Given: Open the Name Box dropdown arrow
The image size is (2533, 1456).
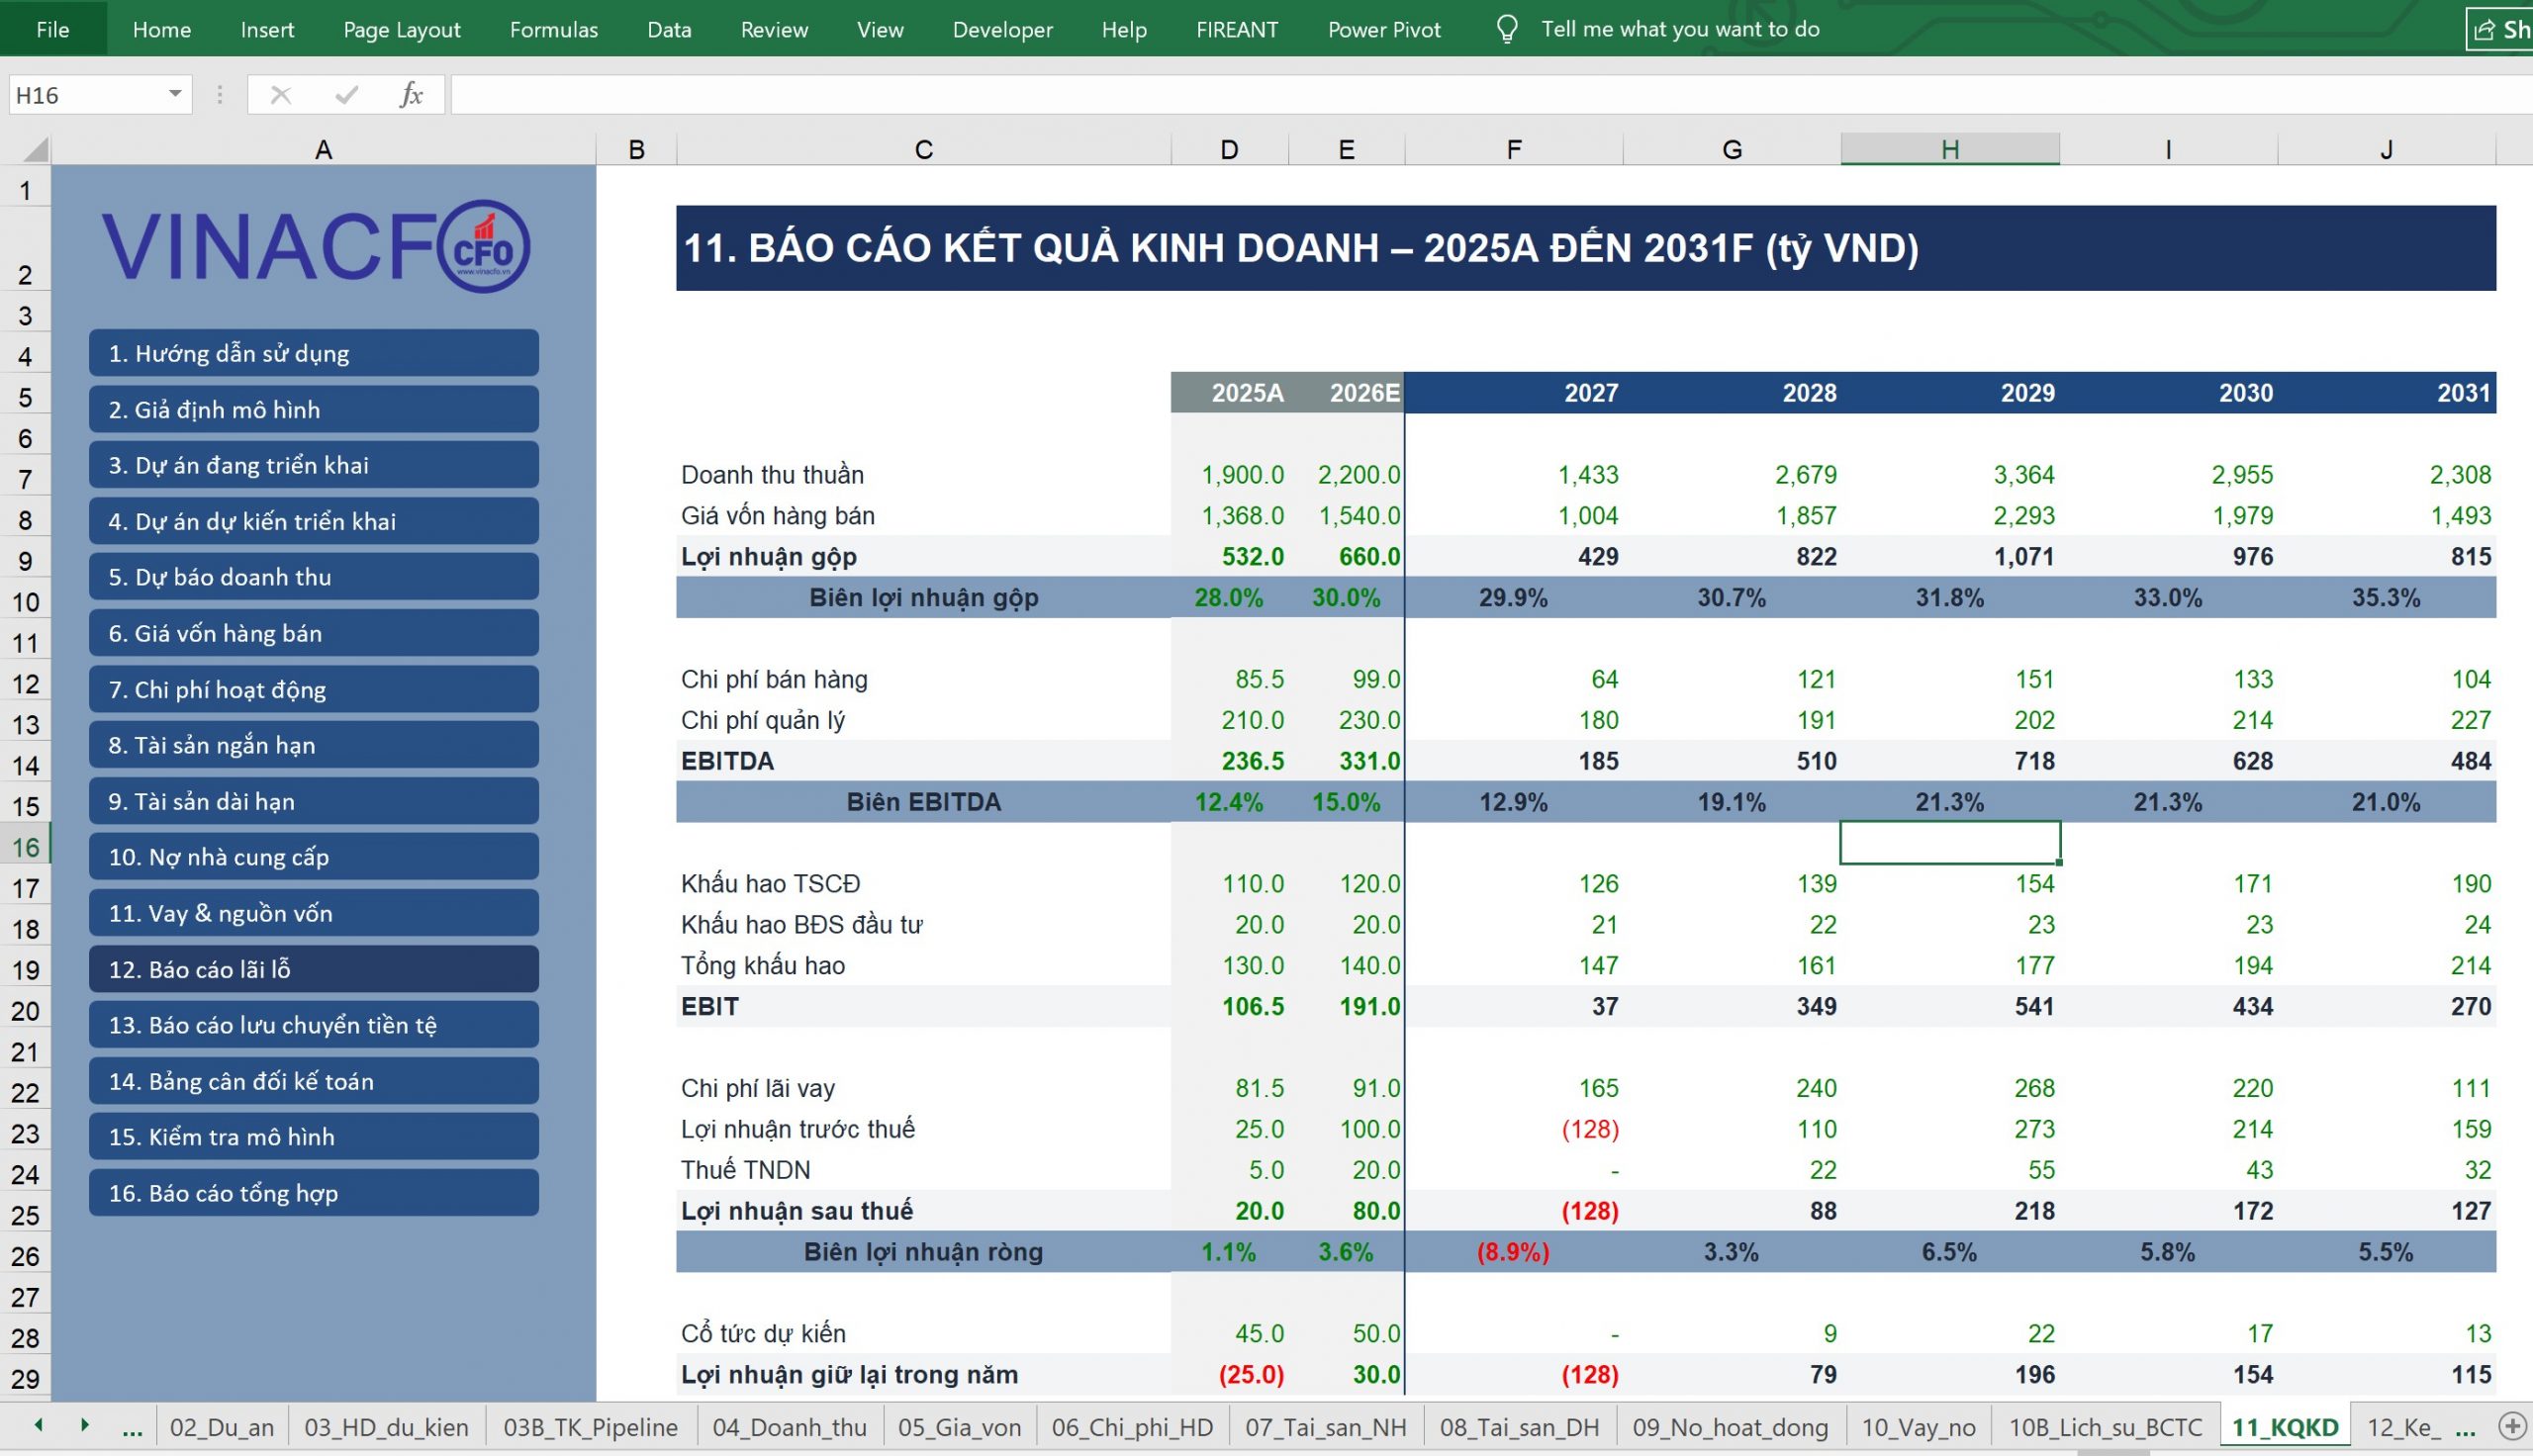Looking at the screenshot, I should [175, 94].
